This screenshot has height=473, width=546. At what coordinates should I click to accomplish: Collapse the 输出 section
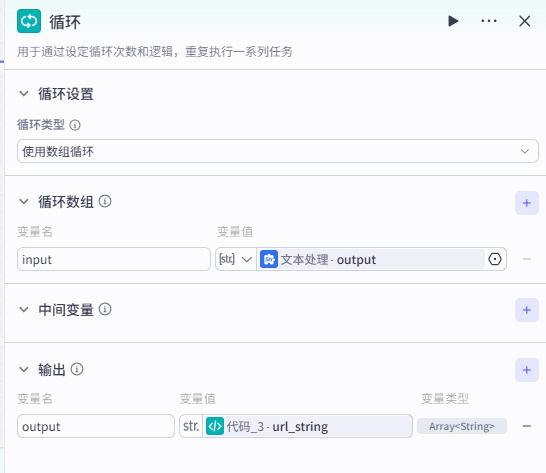[24, 369]
